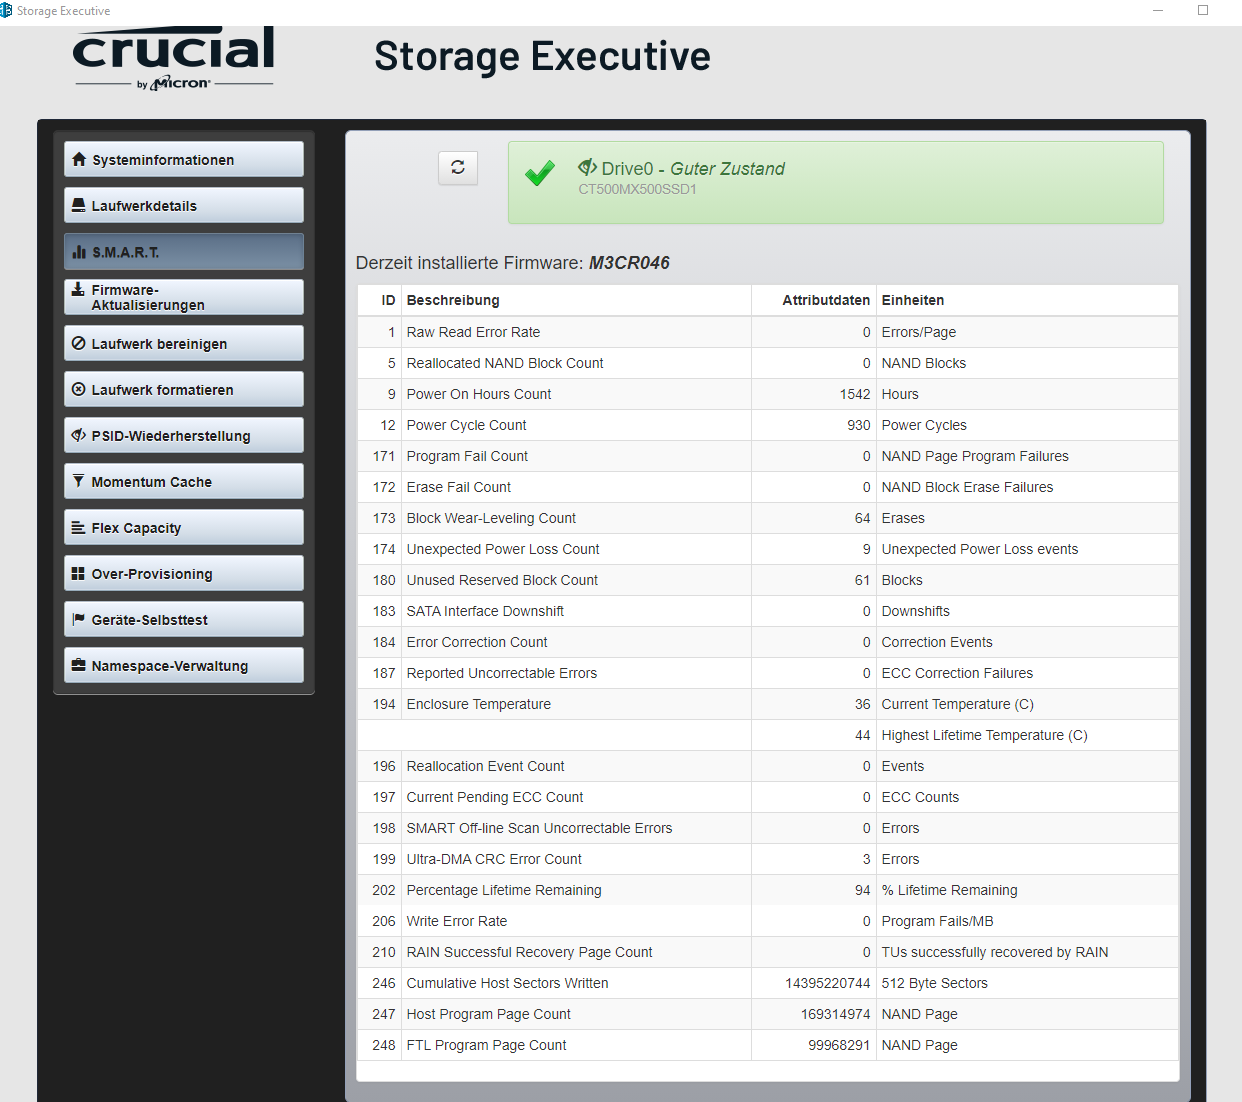Select the Erase Fail Count row
The image size is (1242, 1102).
point(768,487)
